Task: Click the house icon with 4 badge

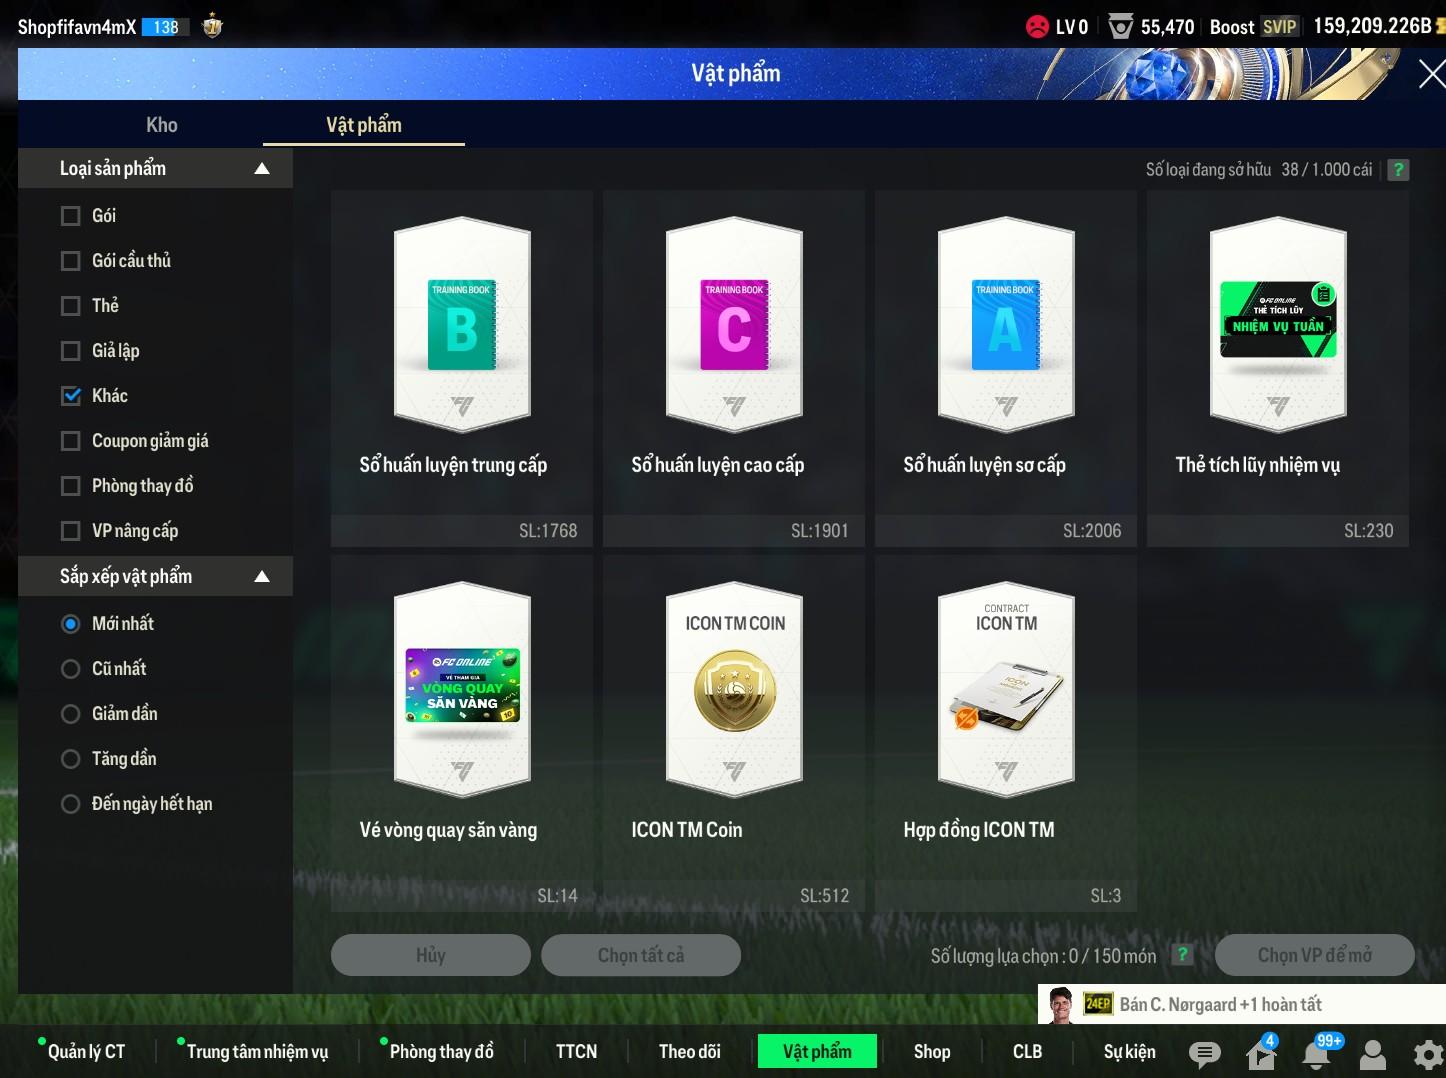Action: (x=1260, y=1053)
